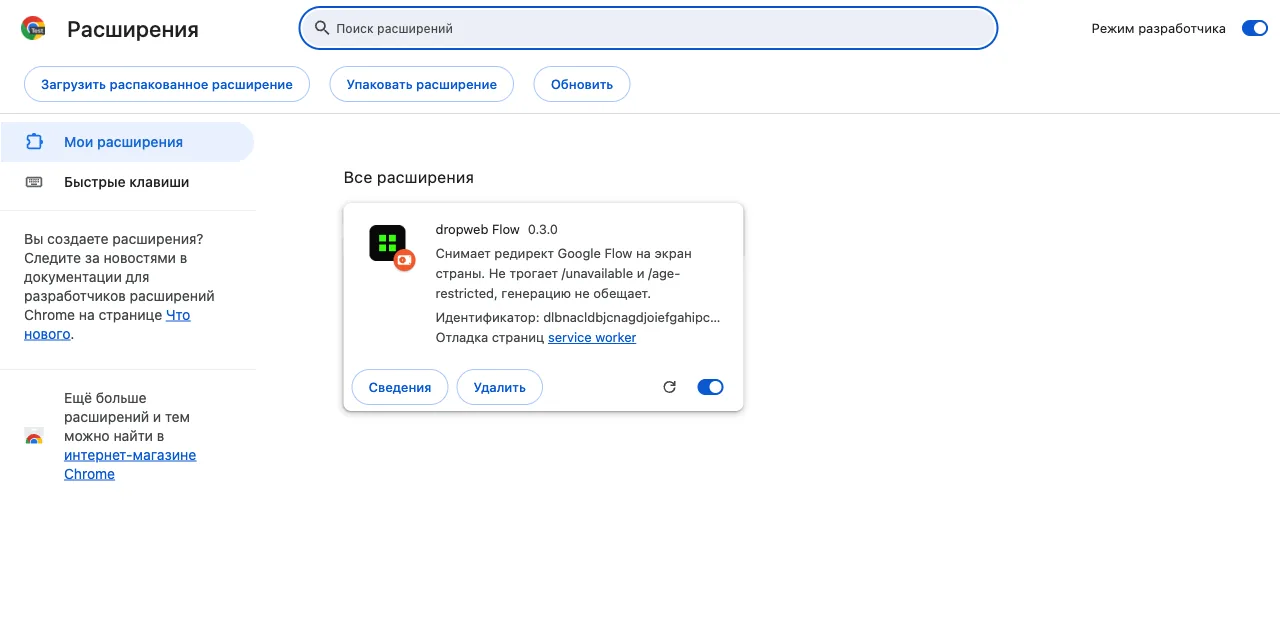The height and width of the screenshot is (640, 1280).
Task: Click the Расширения page title
Action: [133, 29]
